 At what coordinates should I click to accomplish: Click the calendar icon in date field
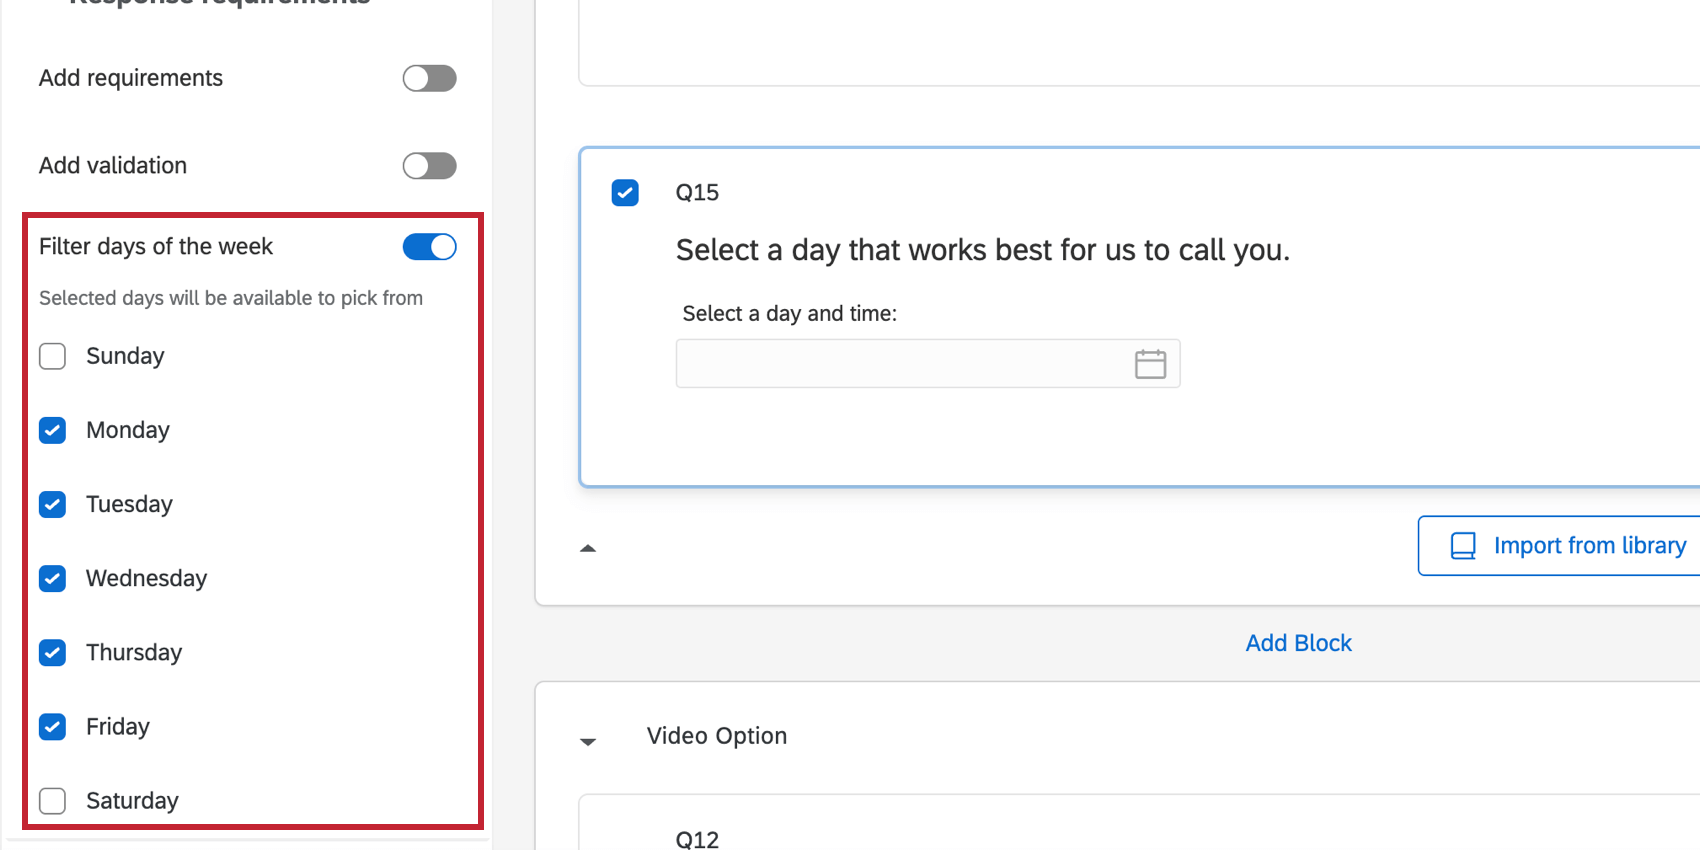[1150, 364]
